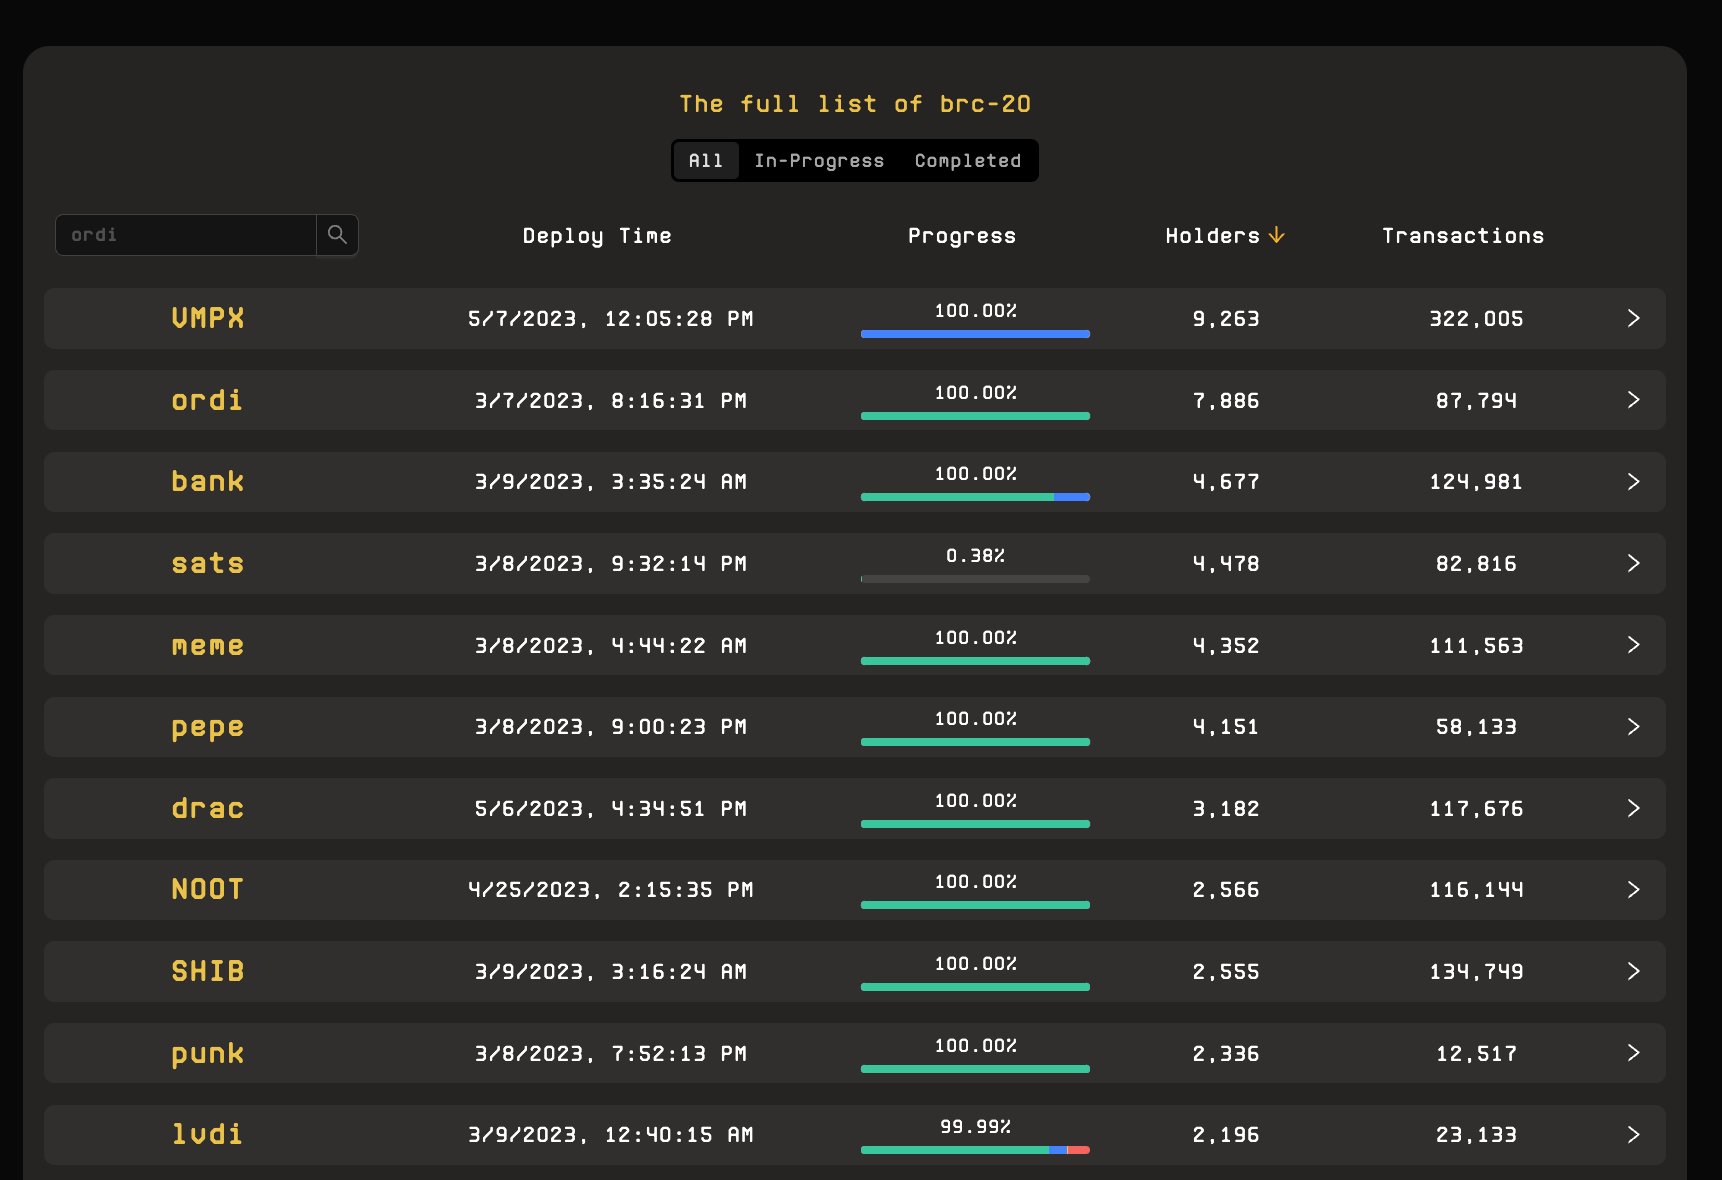Expand the drac row chevron
Image resolution: width=1722 pixels, height=1180 pixels.
click(x=1634, y=808)
